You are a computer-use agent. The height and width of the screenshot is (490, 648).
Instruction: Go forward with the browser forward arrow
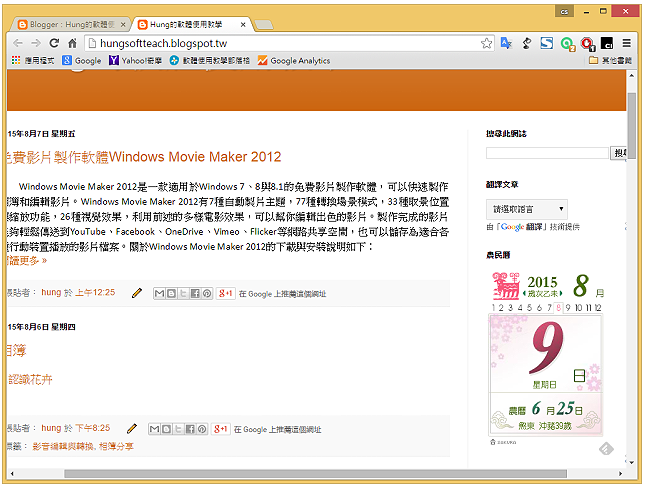point(36,43)
